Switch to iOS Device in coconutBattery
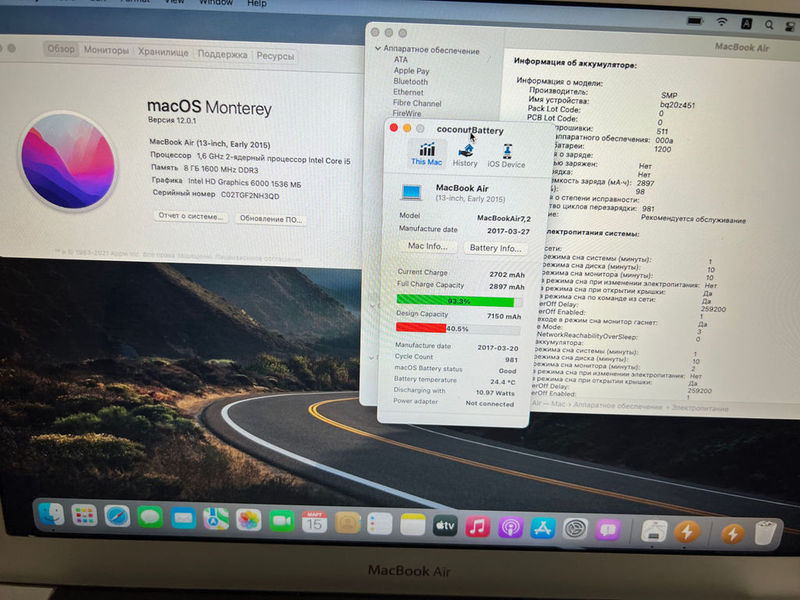This screenshot has height=600, width=800. (x=506, y=157)
